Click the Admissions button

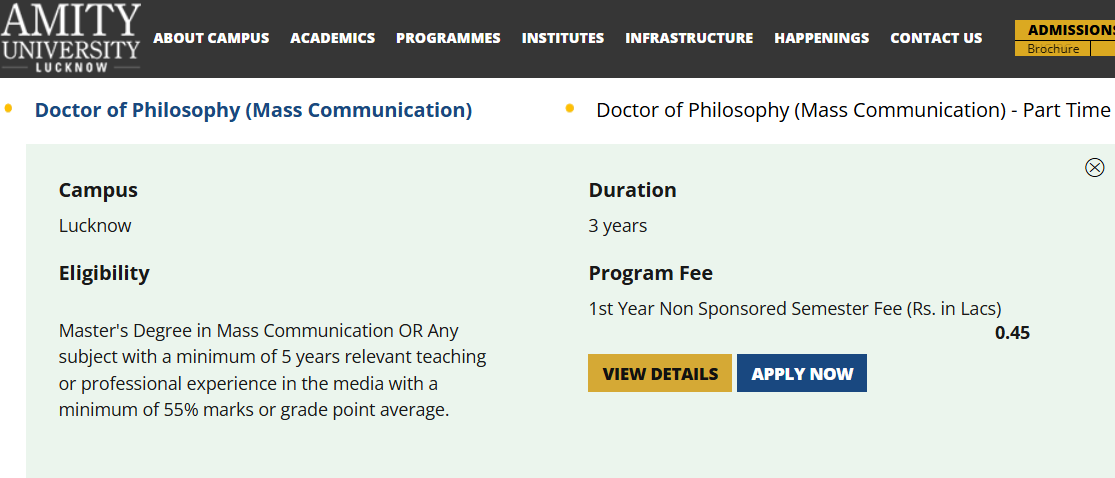(x=1070, y=30)
